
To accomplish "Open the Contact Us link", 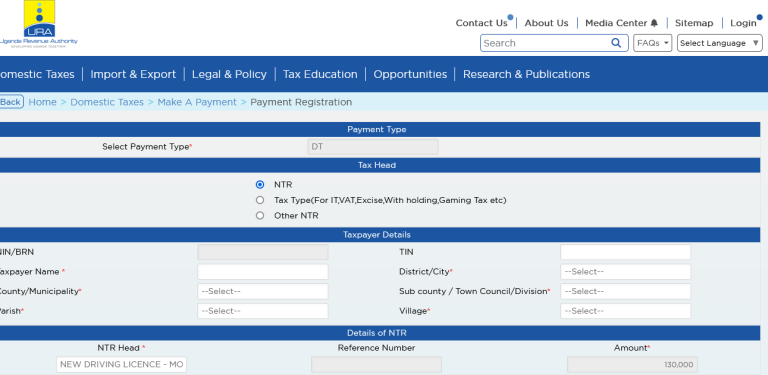I will point(481,23).
